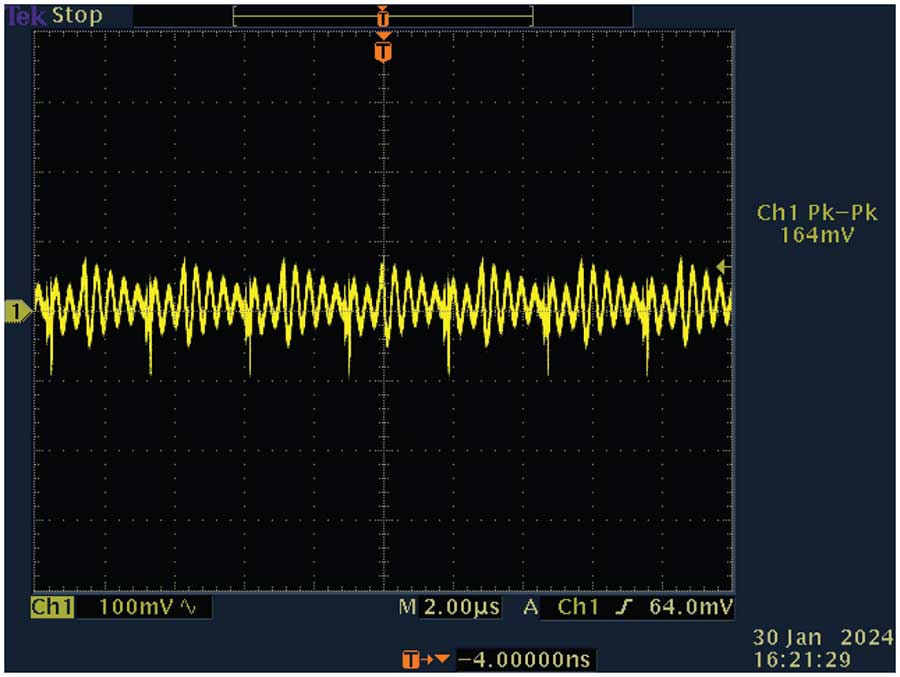Toggle the Stop acquisition state
Image resolution: width=900 pixels, height=677 pixels.
78,14
